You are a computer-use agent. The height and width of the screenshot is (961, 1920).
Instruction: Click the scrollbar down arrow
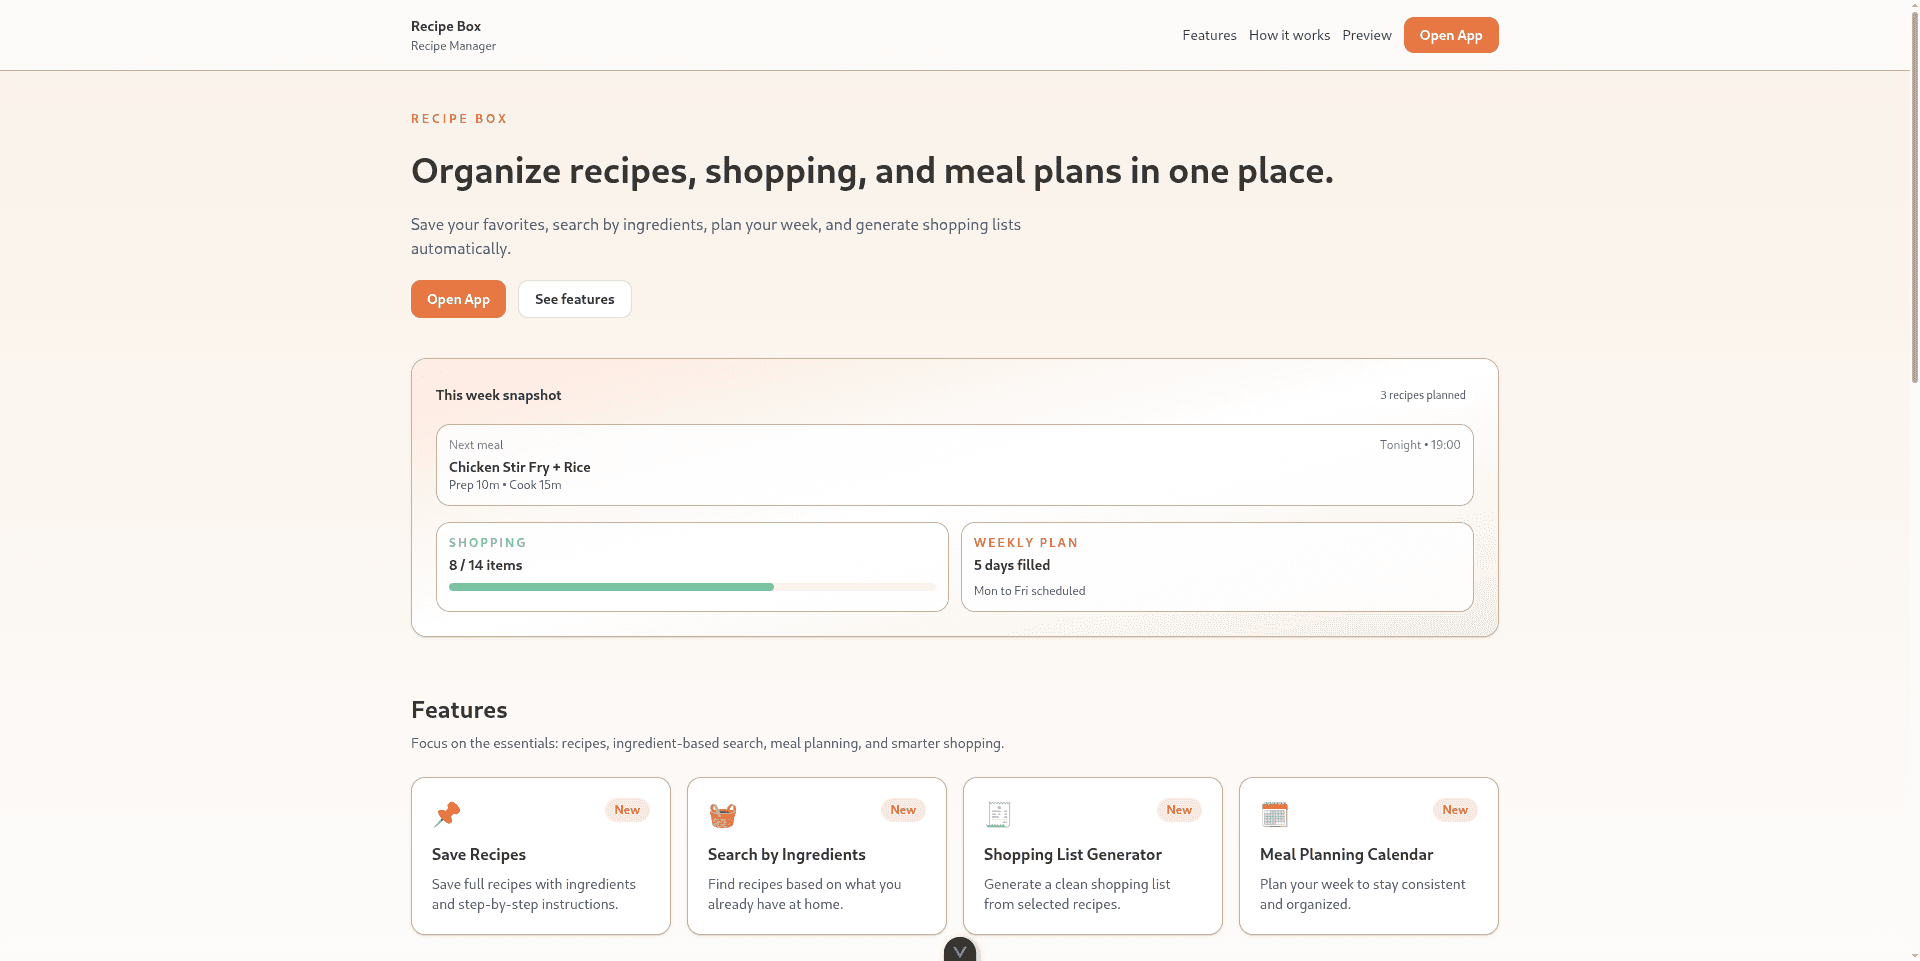[1912, 953]
